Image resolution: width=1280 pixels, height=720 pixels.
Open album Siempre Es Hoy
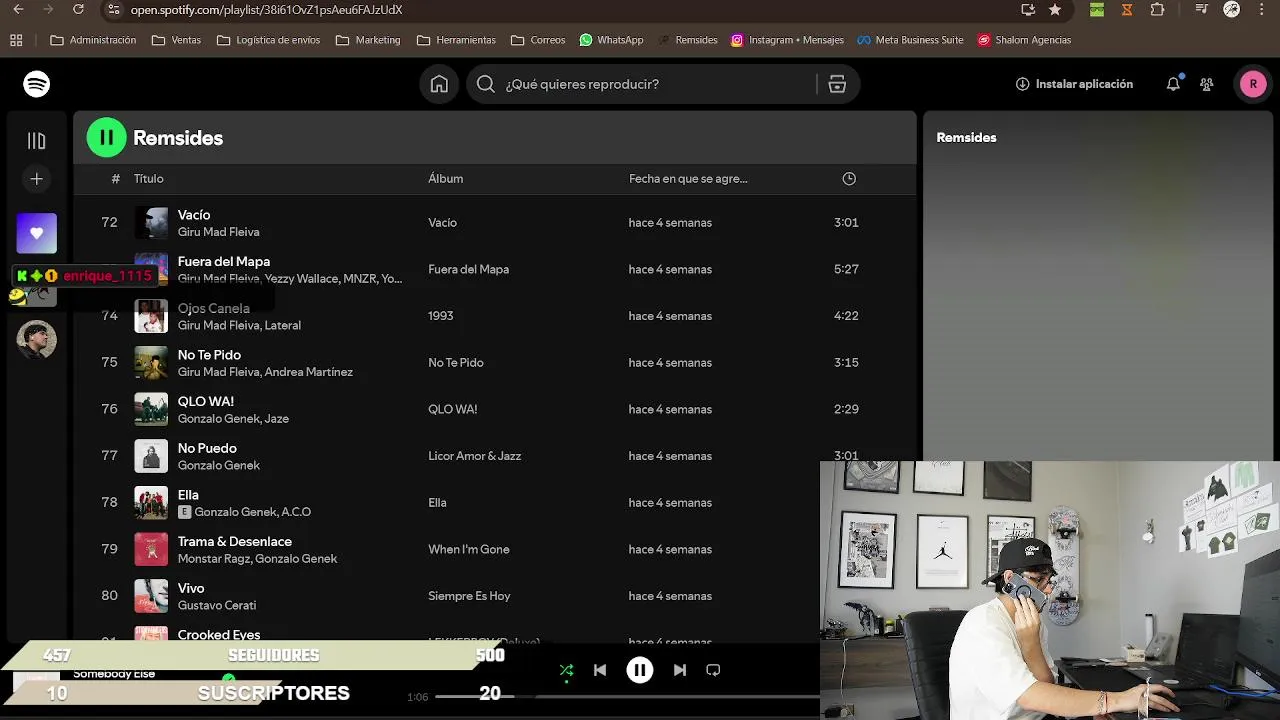pyautogui.click(x=469, y=596)
